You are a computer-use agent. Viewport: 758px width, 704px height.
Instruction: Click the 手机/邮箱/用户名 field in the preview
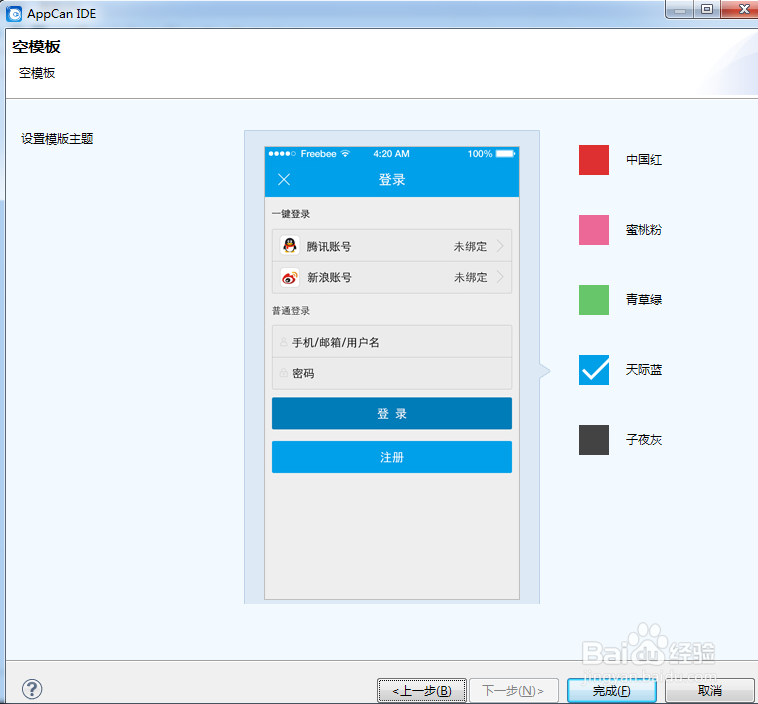(x=392, y=342)
